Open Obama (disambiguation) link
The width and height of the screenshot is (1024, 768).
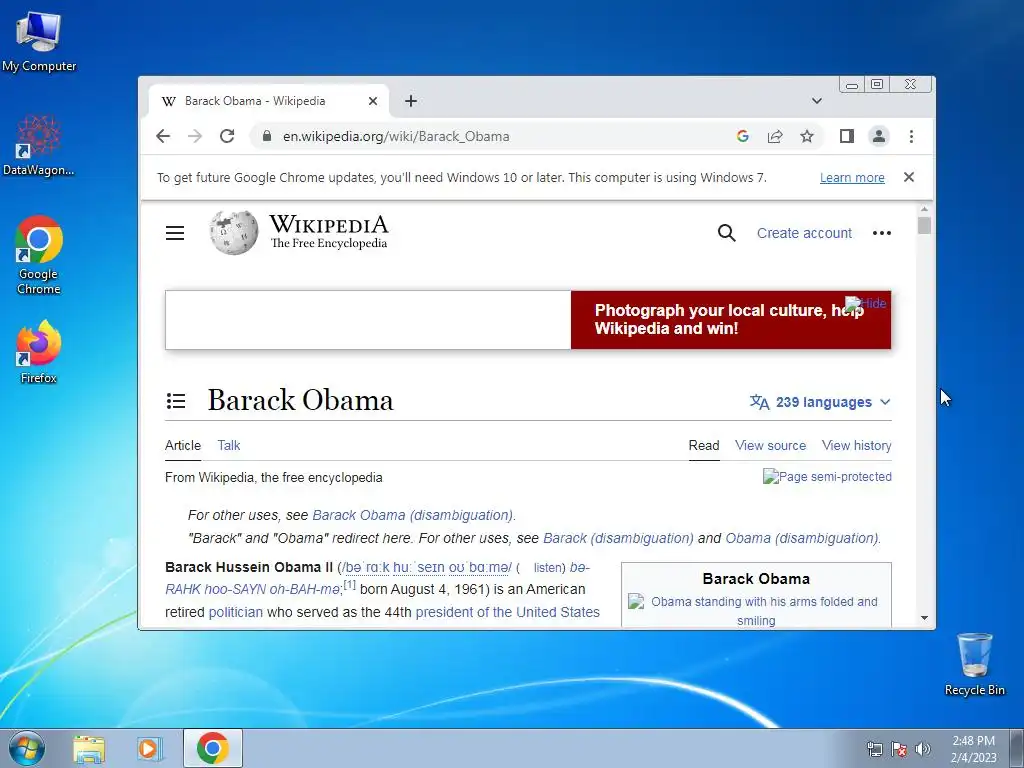(x=802, y=538)
